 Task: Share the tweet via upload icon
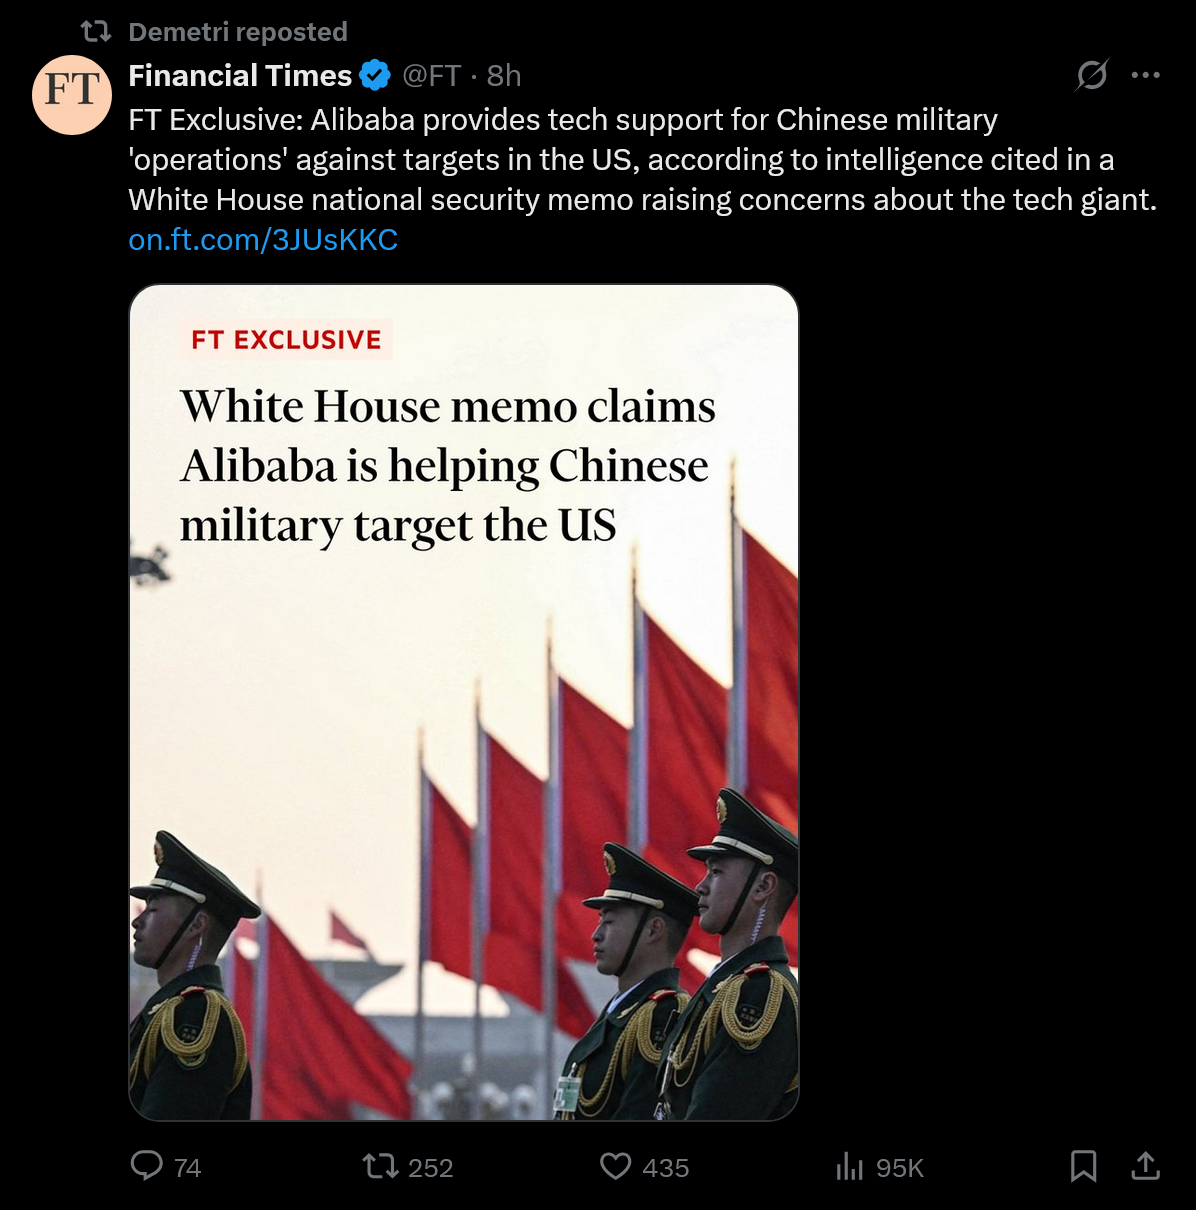tap(1145, 1166)
